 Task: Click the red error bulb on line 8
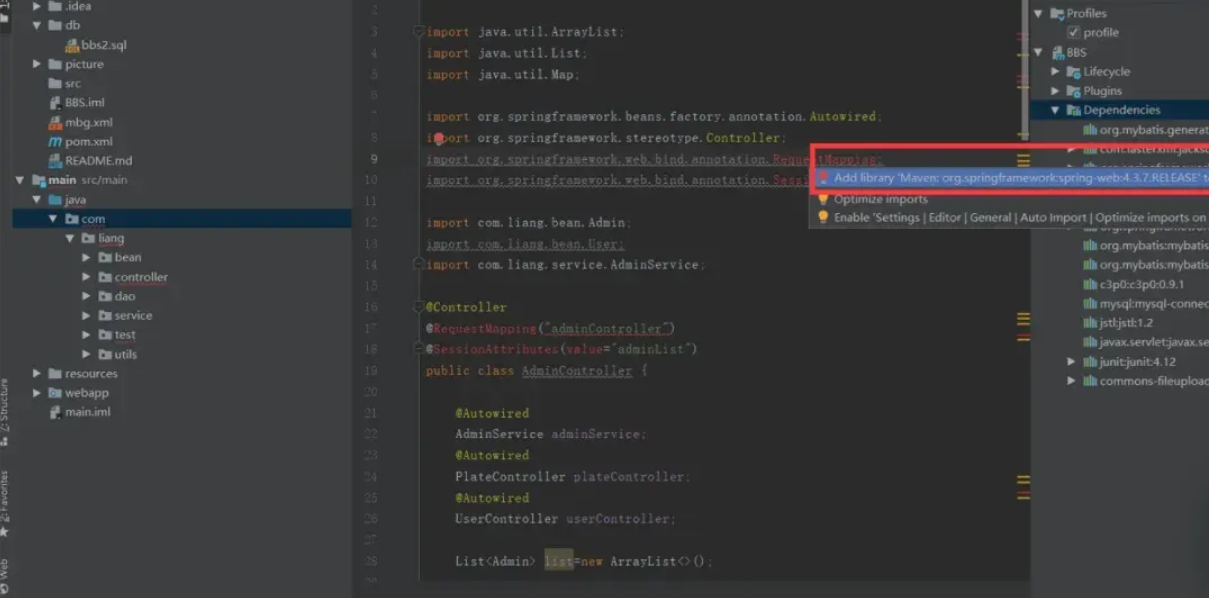pos(438,138)
